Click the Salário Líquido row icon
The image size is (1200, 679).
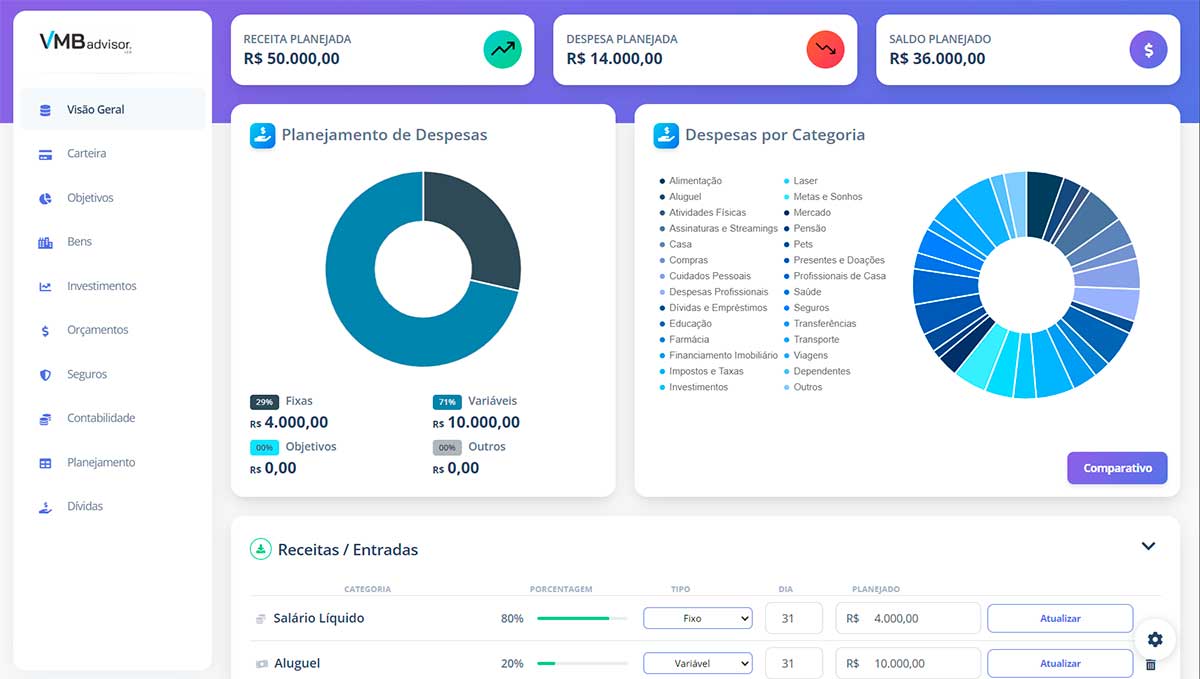[x=261, y=619]
